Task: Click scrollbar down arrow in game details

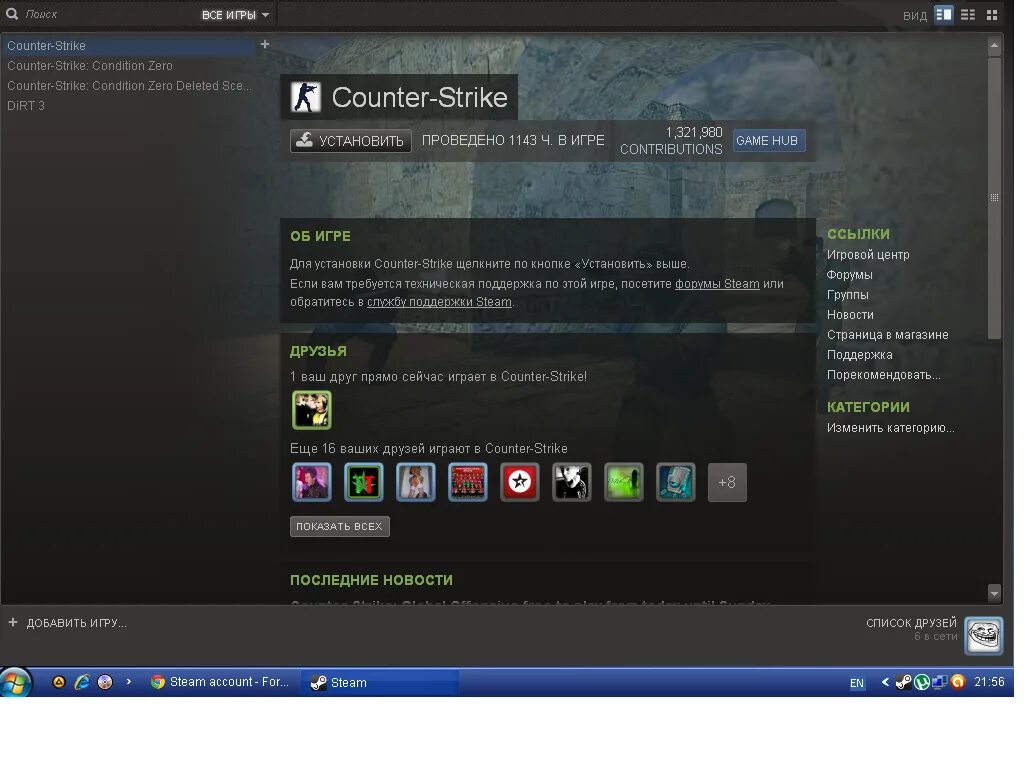Action: coord(994,593)
